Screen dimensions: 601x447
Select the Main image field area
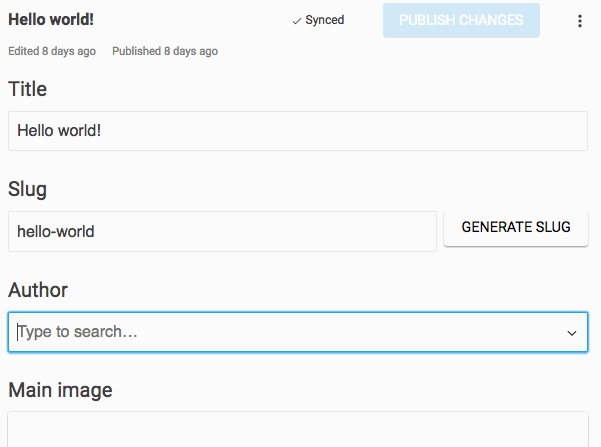coord(297,430)
